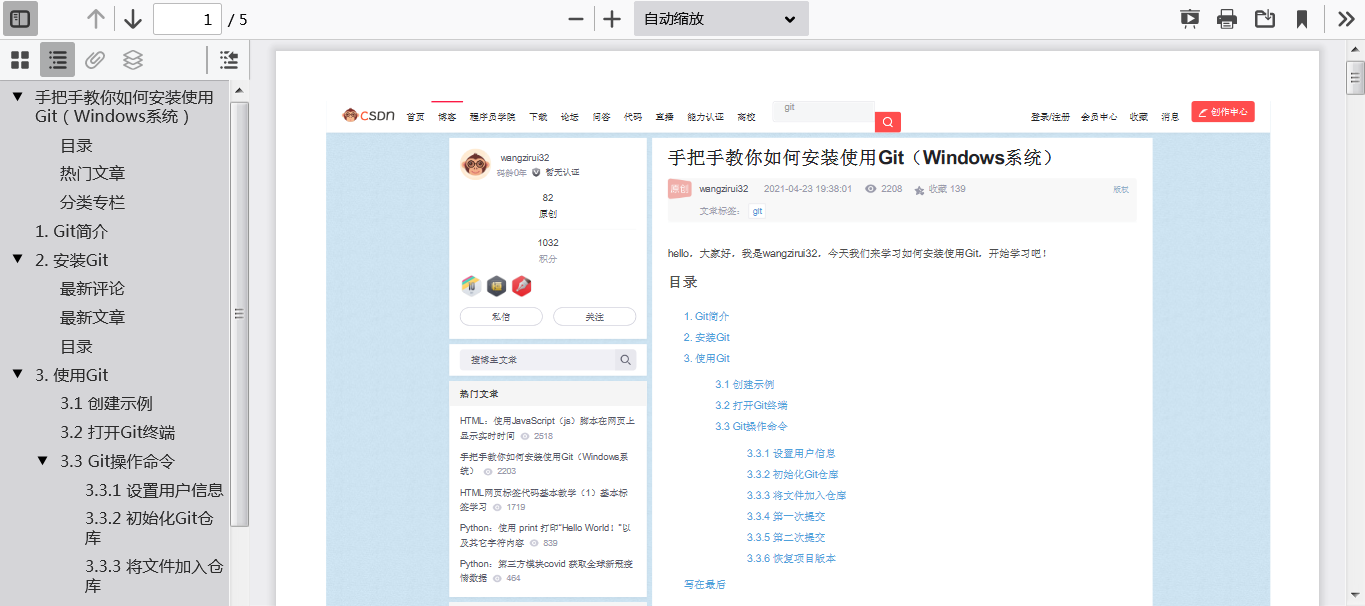Select 热门文章 in the outline

coord(92,174)
